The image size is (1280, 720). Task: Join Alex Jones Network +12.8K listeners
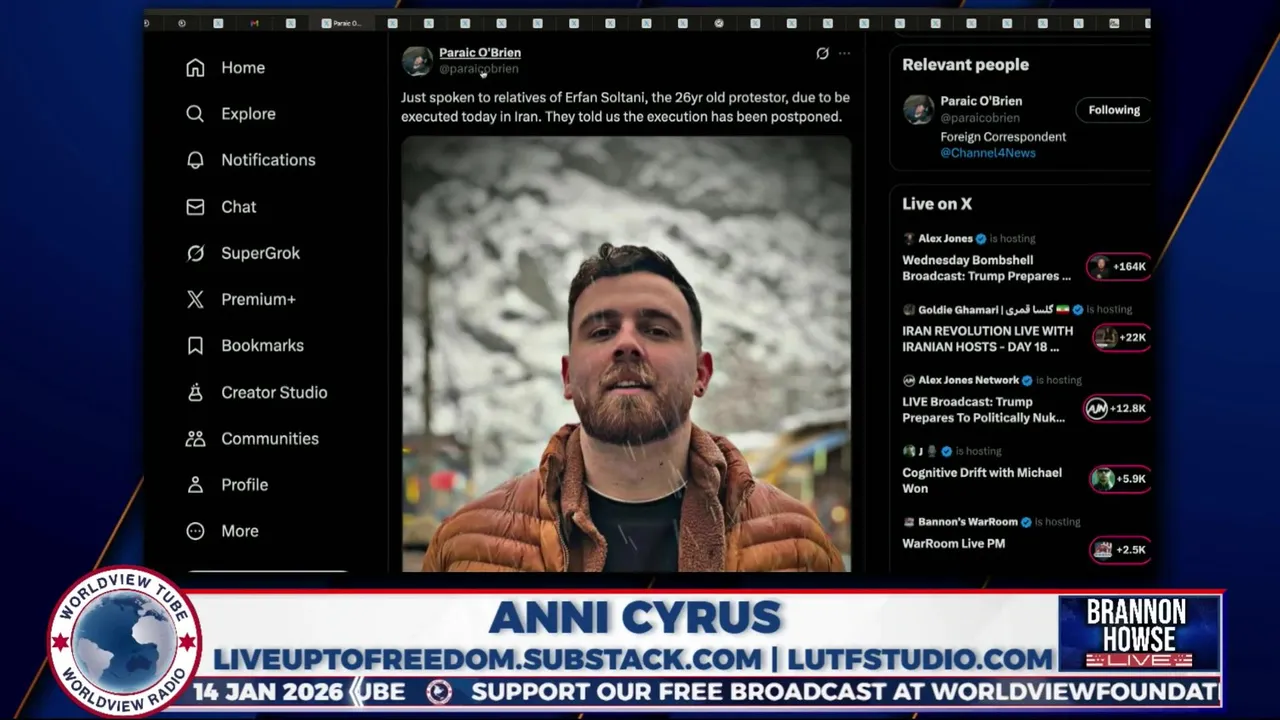point(1117,408)
